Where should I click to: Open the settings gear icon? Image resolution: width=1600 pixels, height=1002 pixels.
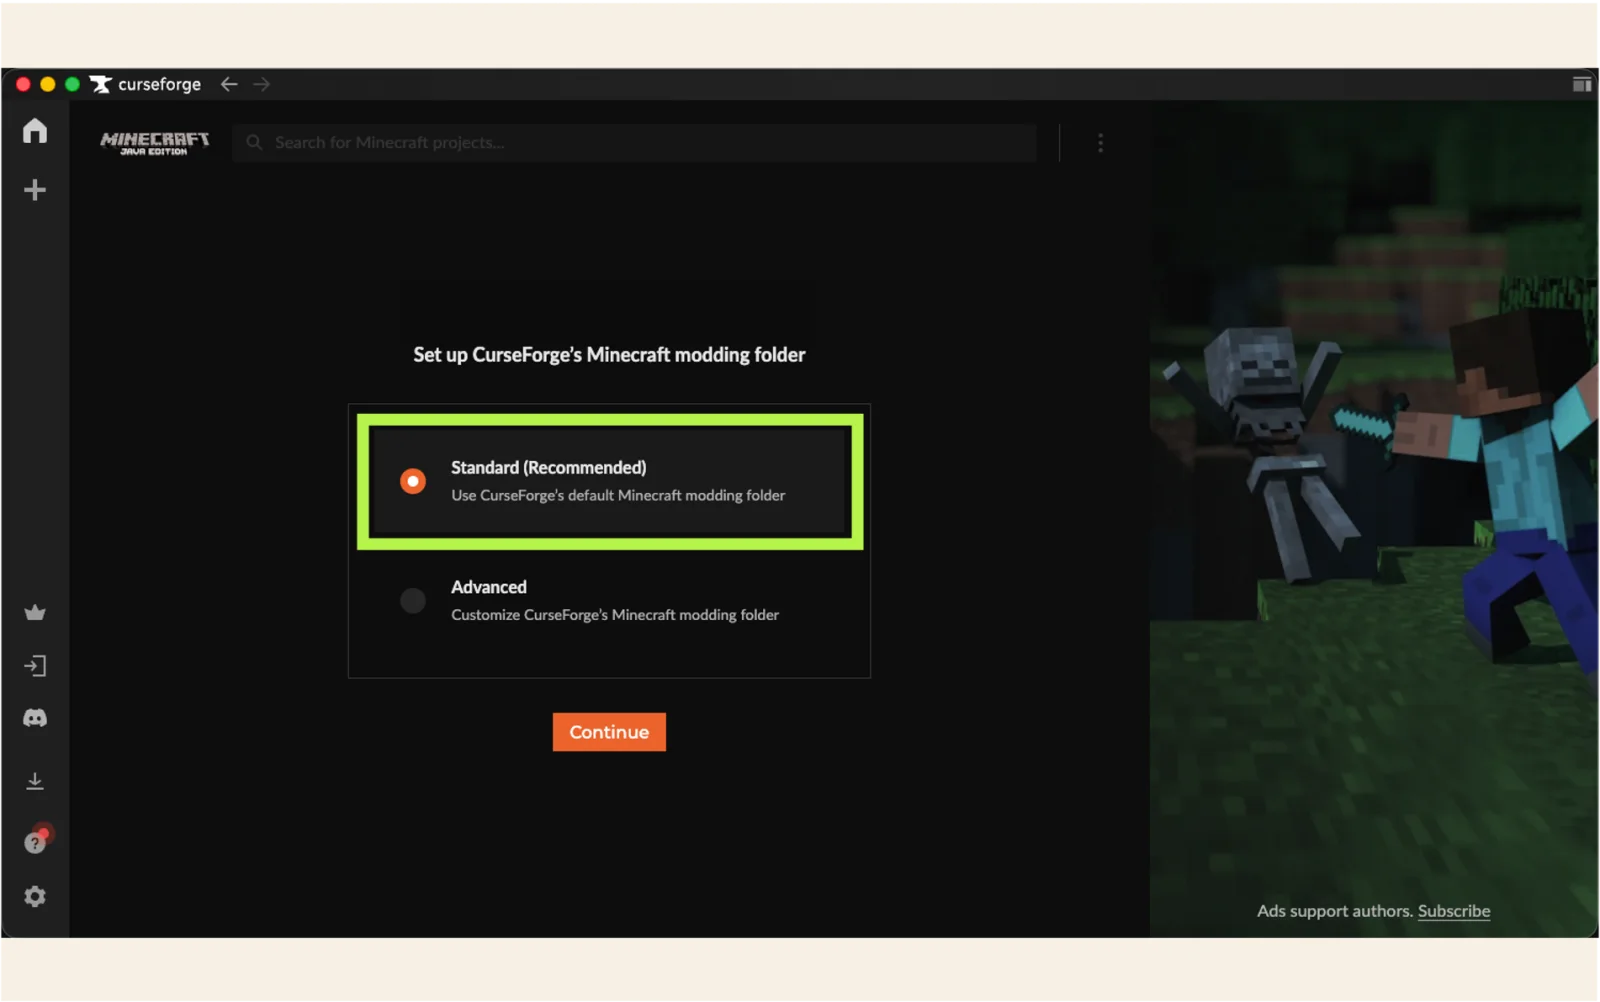[x=35, y=897]
